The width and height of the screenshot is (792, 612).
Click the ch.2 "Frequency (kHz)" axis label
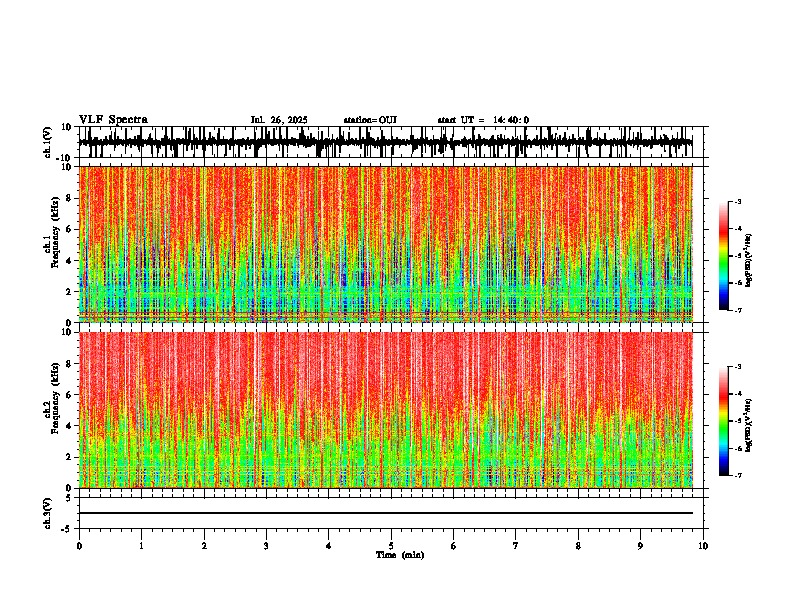(x=55, y=398)
